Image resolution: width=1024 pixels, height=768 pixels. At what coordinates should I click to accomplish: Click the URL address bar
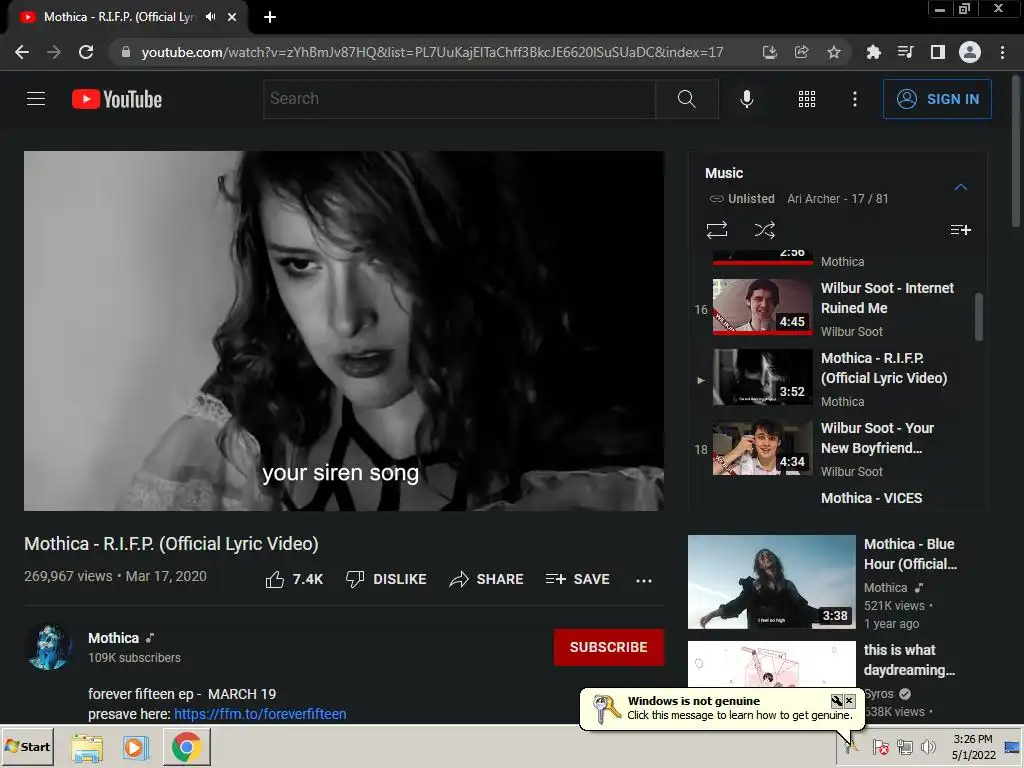(x=431, y=52)
